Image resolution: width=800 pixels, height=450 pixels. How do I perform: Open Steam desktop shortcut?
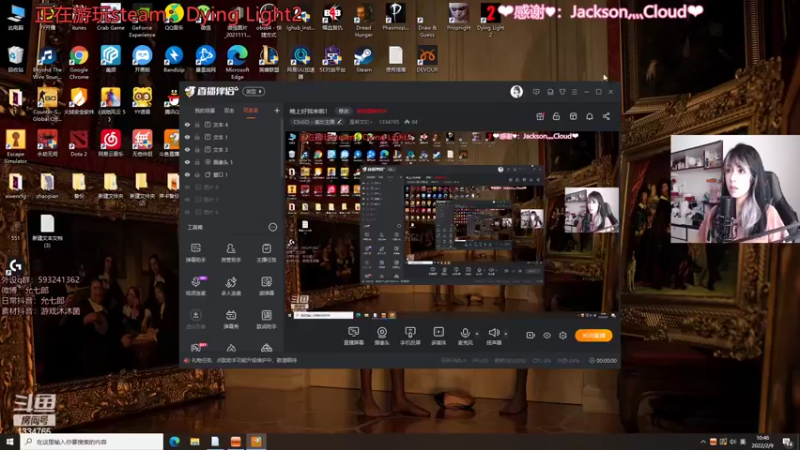pos(364,59)
